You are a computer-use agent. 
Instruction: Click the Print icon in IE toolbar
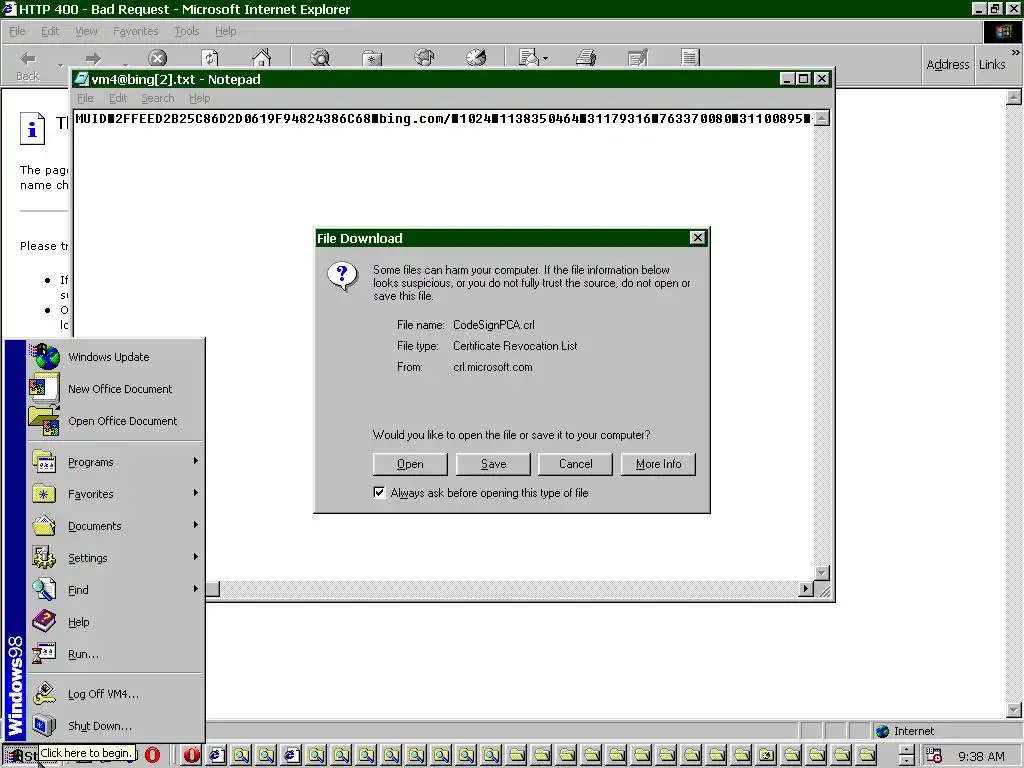point(586,58)
